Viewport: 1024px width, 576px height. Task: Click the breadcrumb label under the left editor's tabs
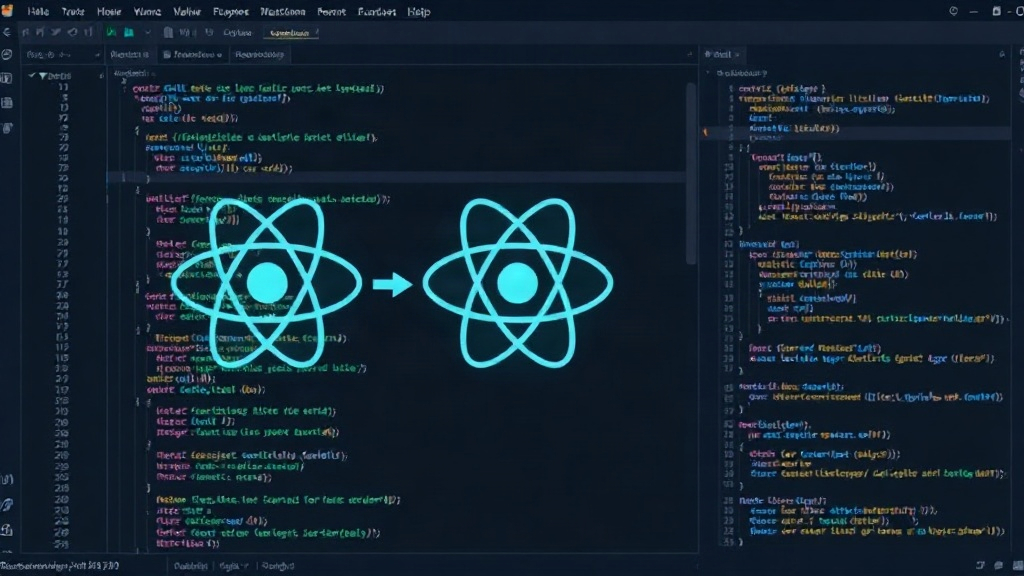tap(131, 73)
